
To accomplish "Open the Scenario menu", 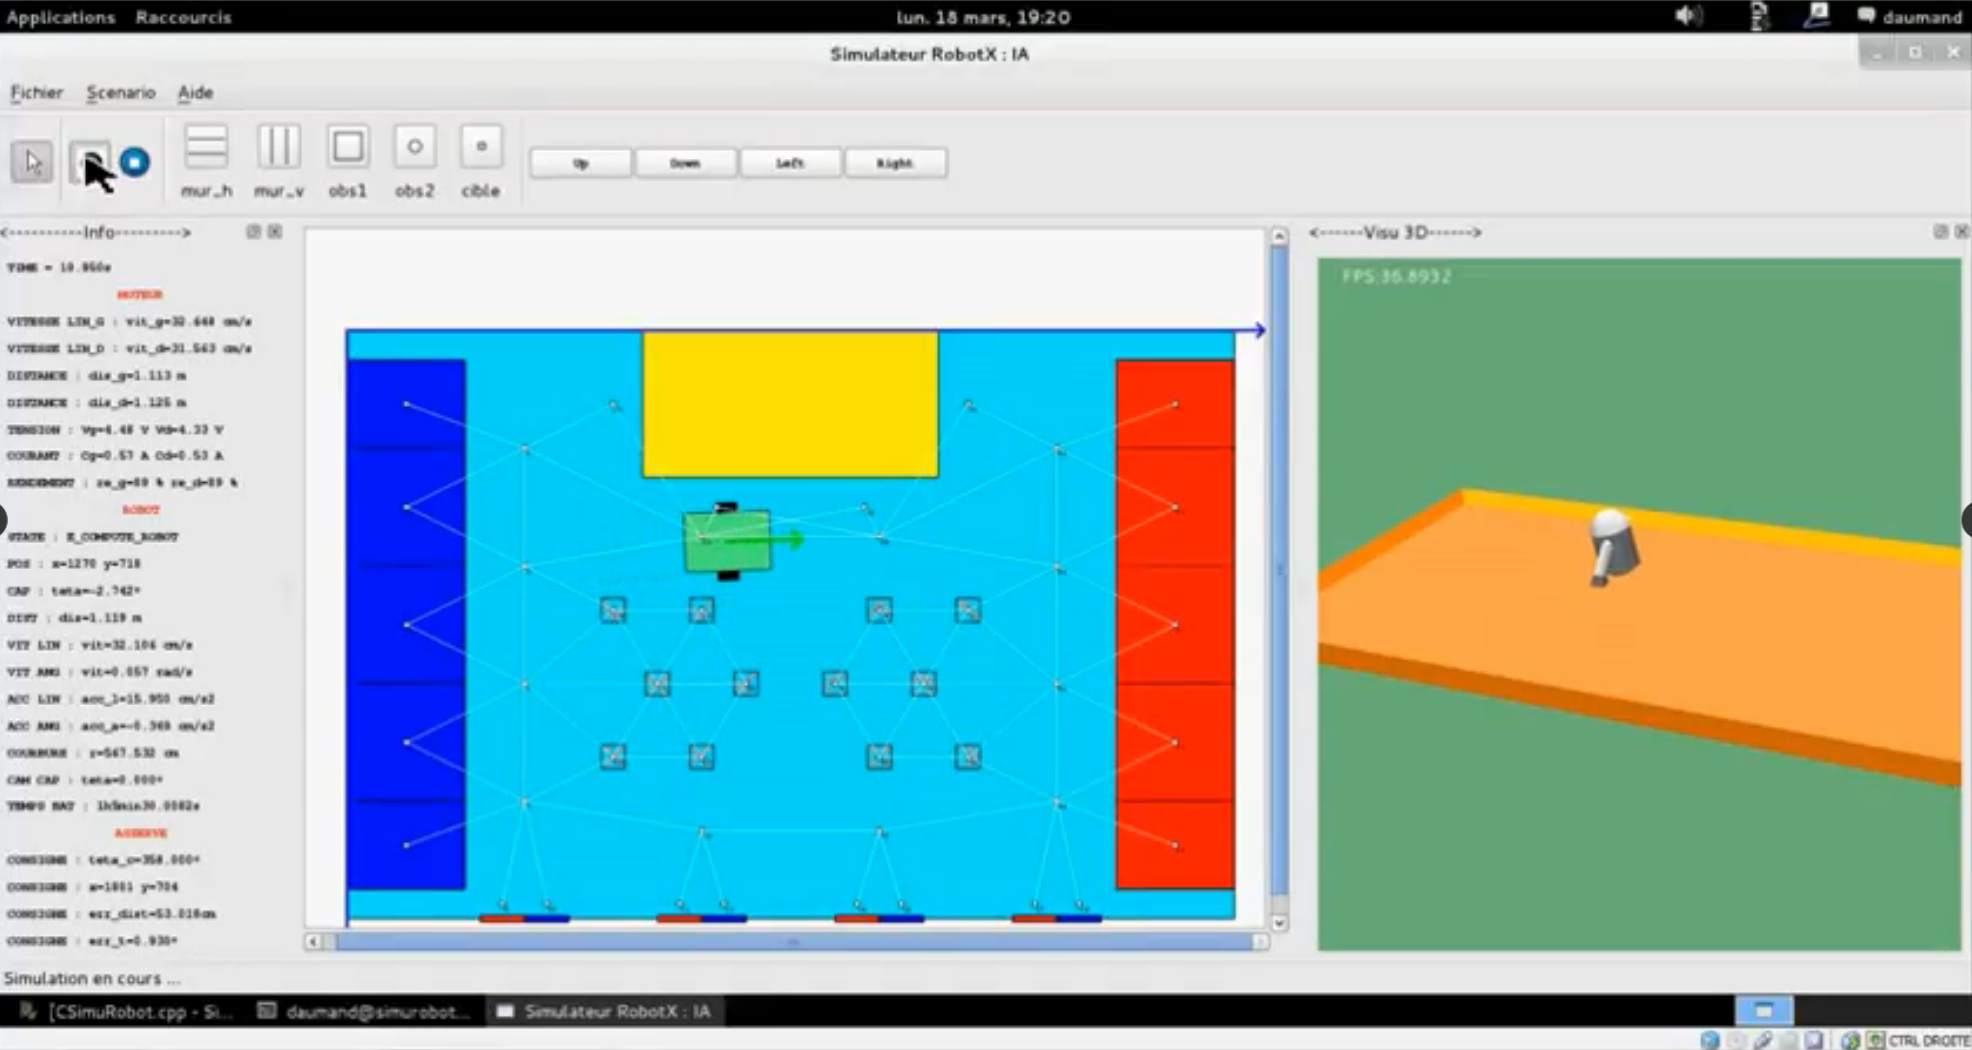I will click(121, 92).
